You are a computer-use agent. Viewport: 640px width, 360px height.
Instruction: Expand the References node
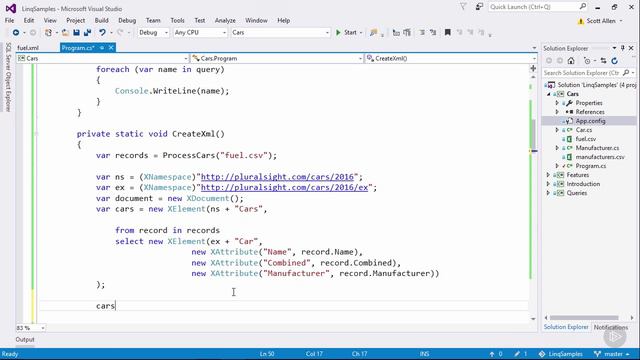click(557, 112)
